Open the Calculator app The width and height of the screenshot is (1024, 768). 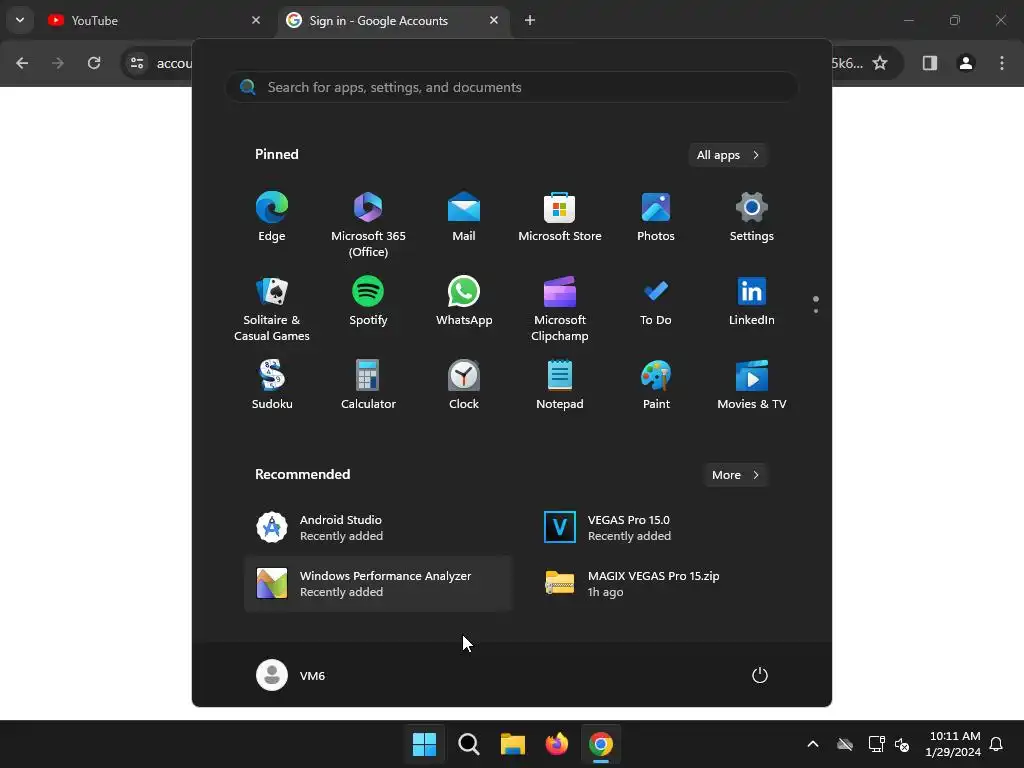(x=368, y=385)
